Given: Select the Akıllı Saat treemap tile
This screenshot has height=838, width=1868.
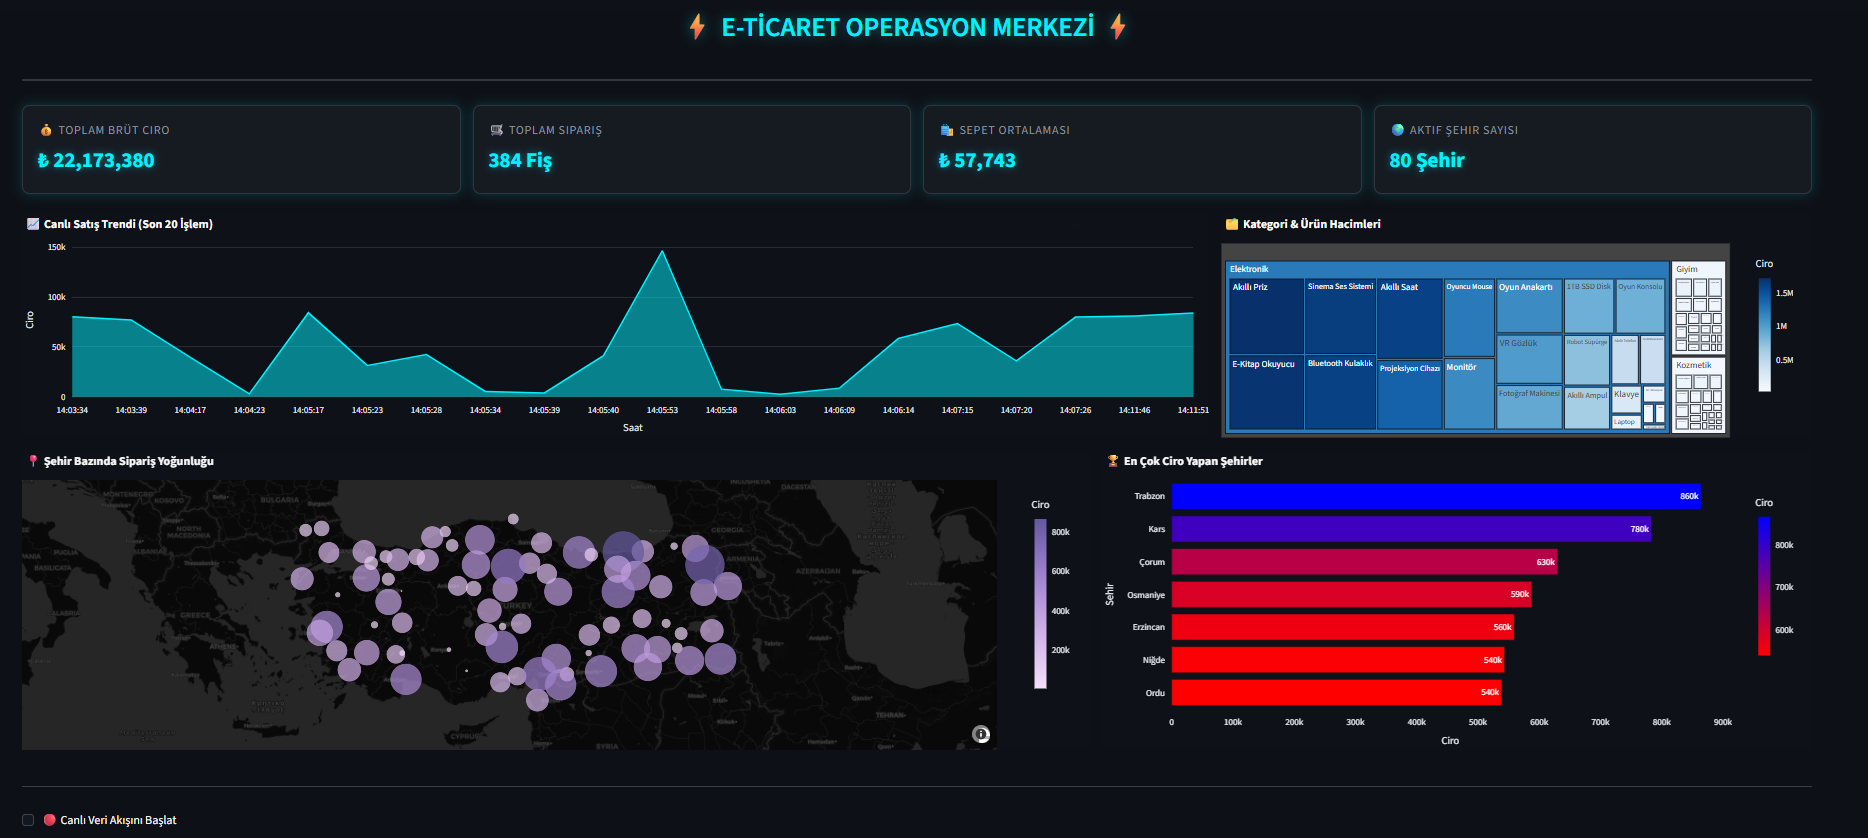Looking at the screenshot, I should point(1409,318).
